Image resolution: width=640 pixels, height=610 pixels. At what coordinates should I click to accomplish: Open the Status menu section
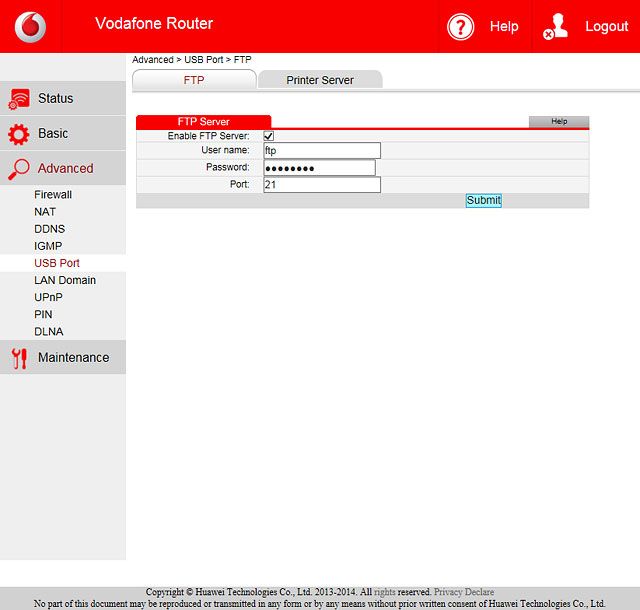(x=63, y=98)
